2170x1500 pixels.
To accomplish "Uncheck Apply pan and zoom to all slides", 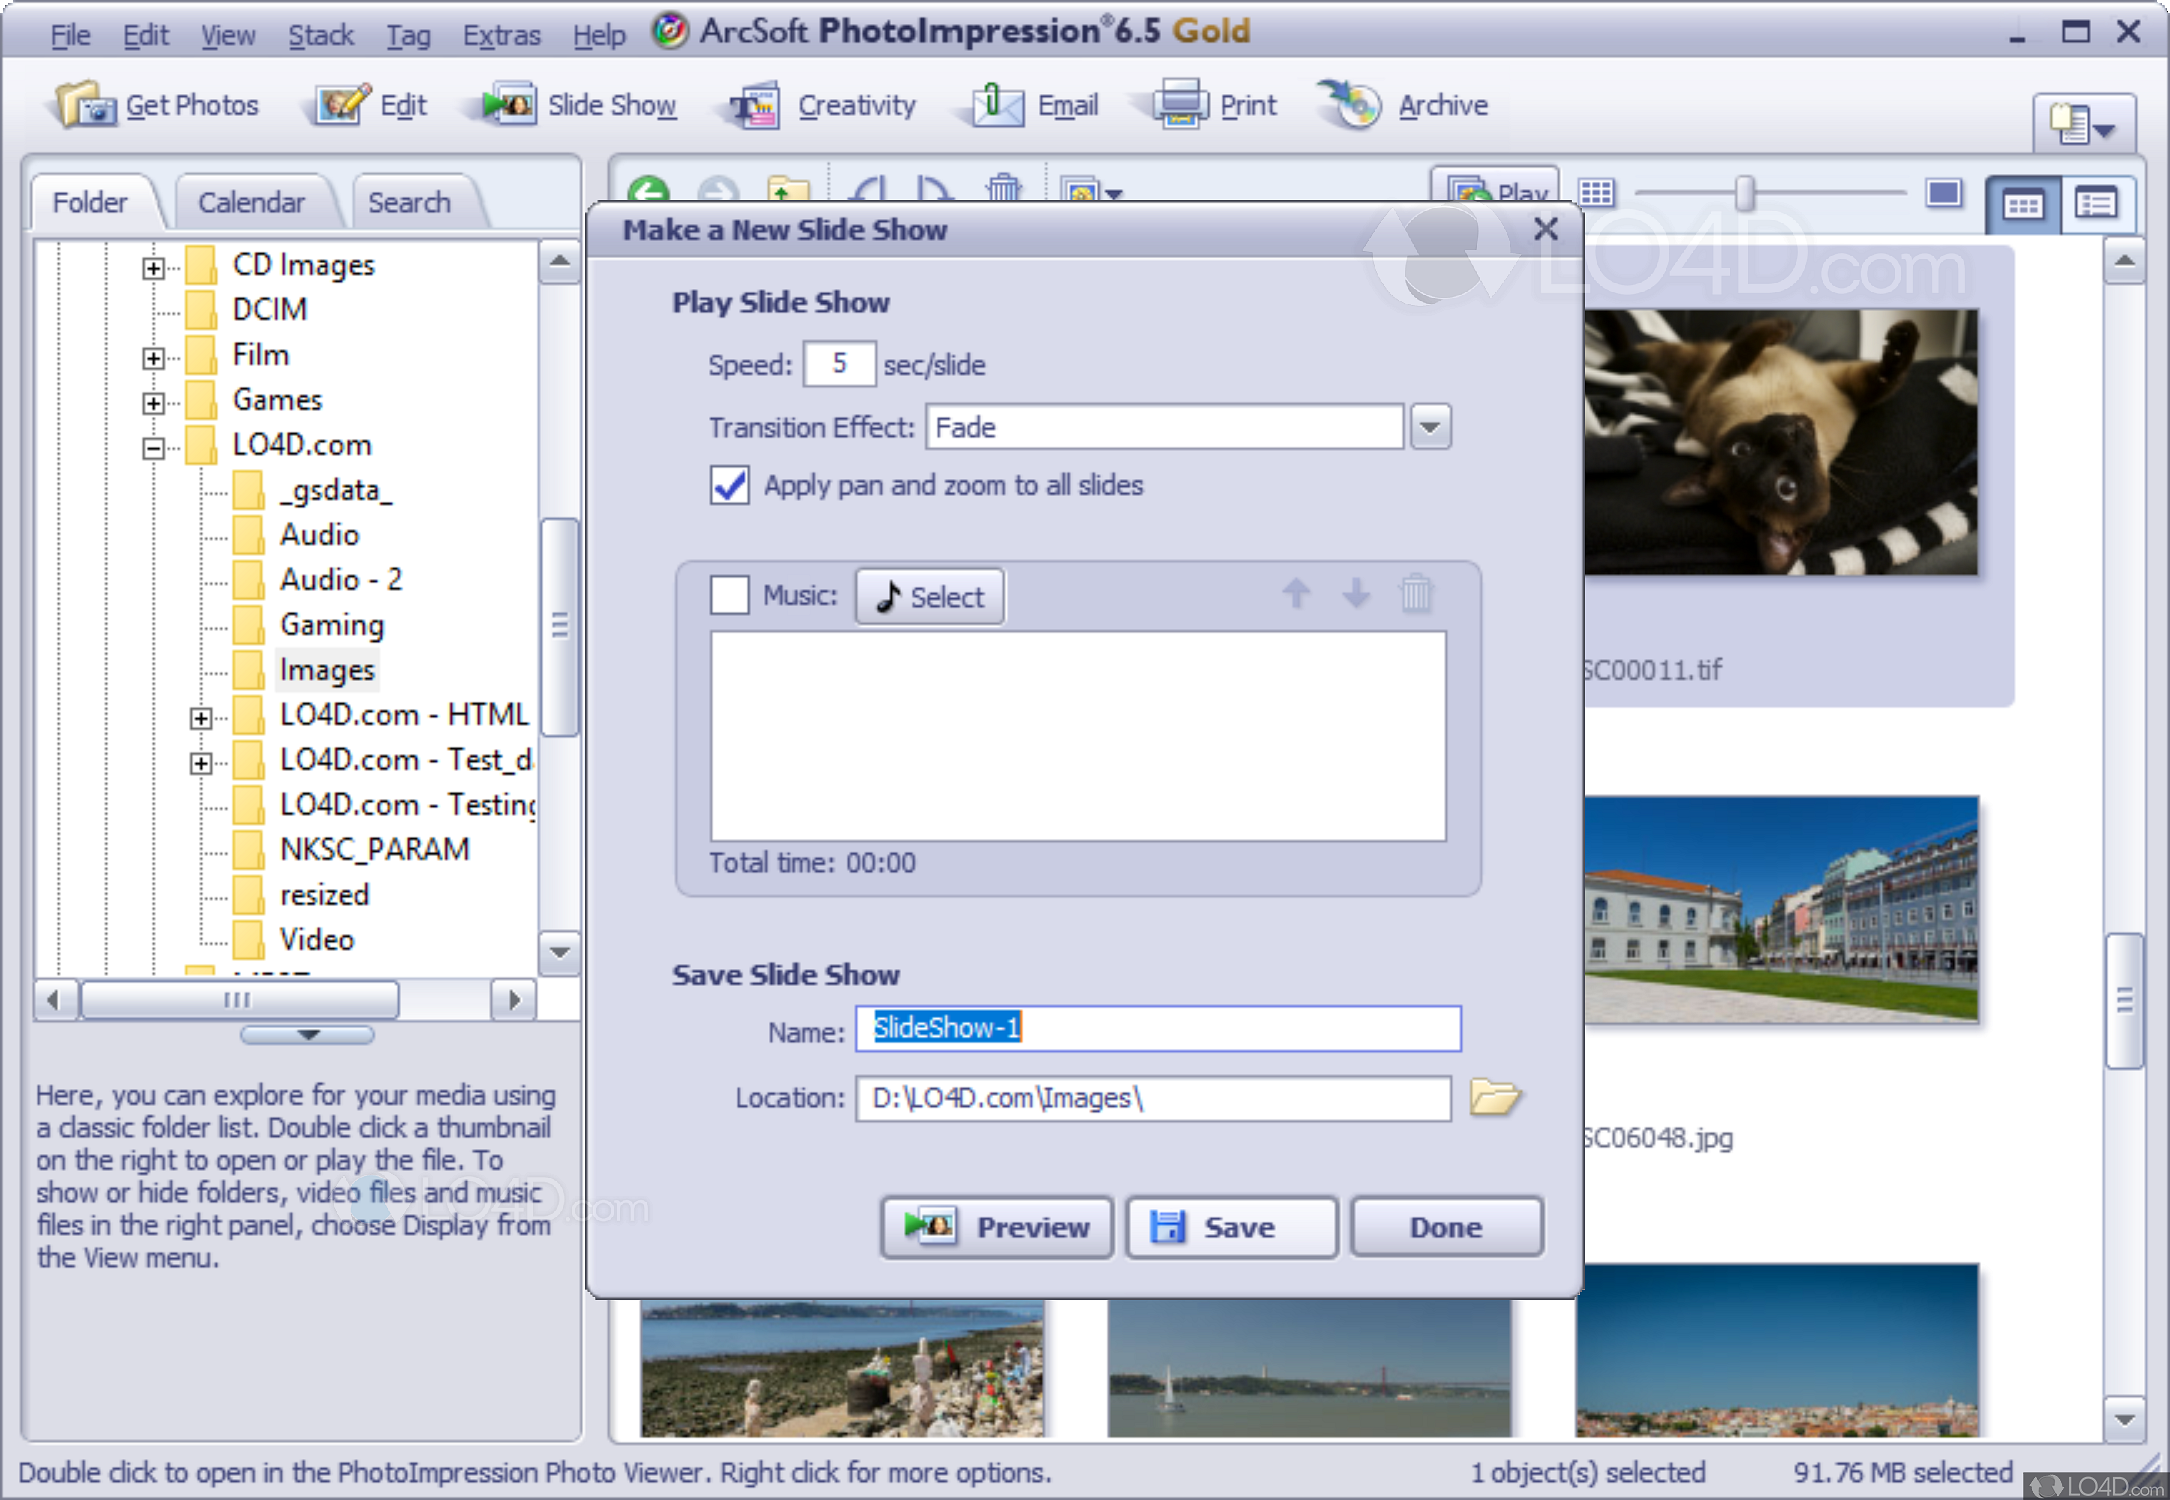I will tap(730, 486).
